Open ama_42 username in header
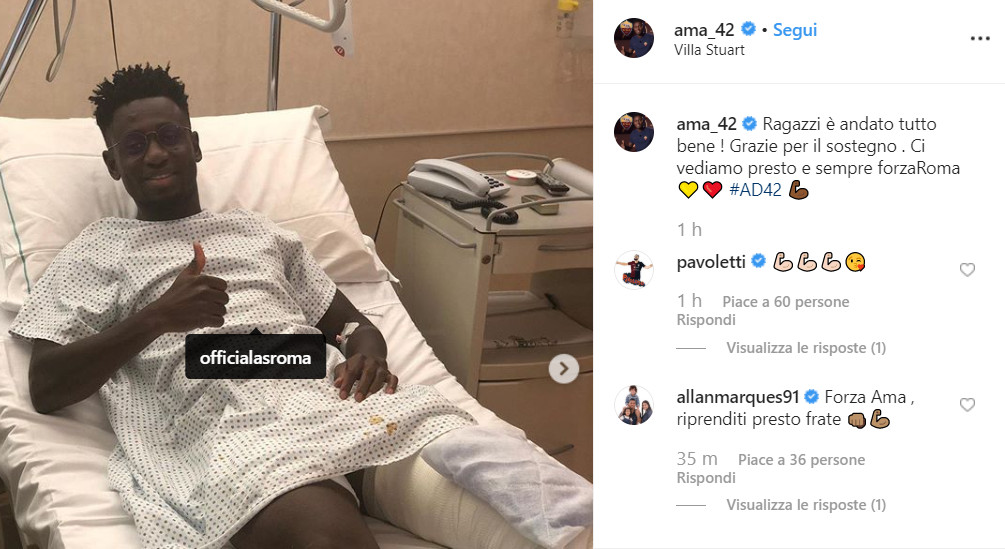The height and width of the screenshot is (549, 1005). click(x=704, y=30)
